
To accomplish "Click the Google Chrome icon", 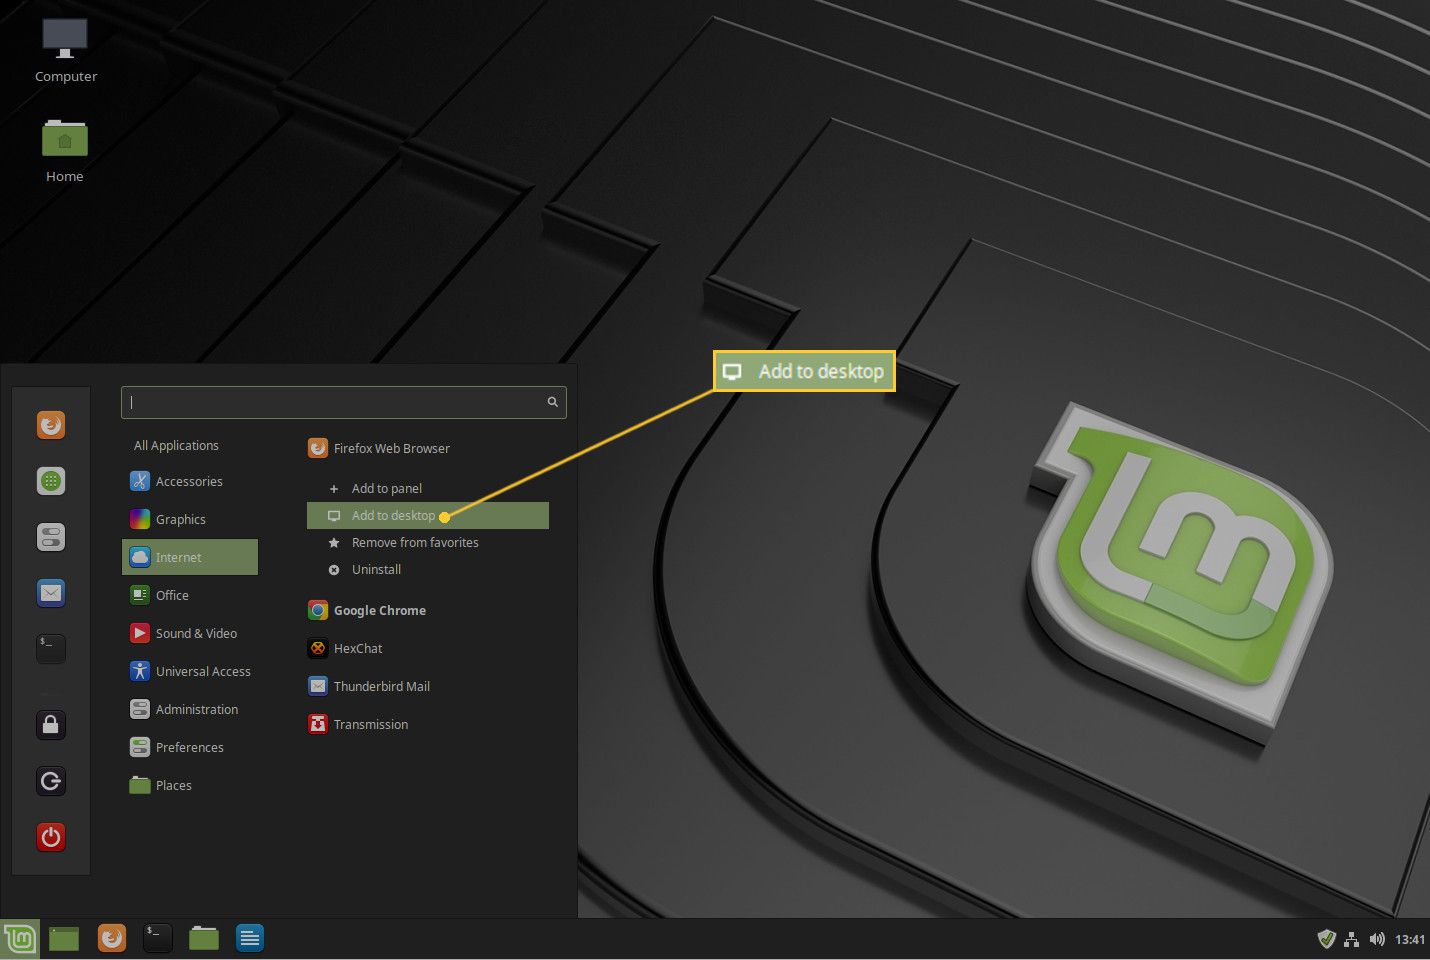I will coord(318,610).
